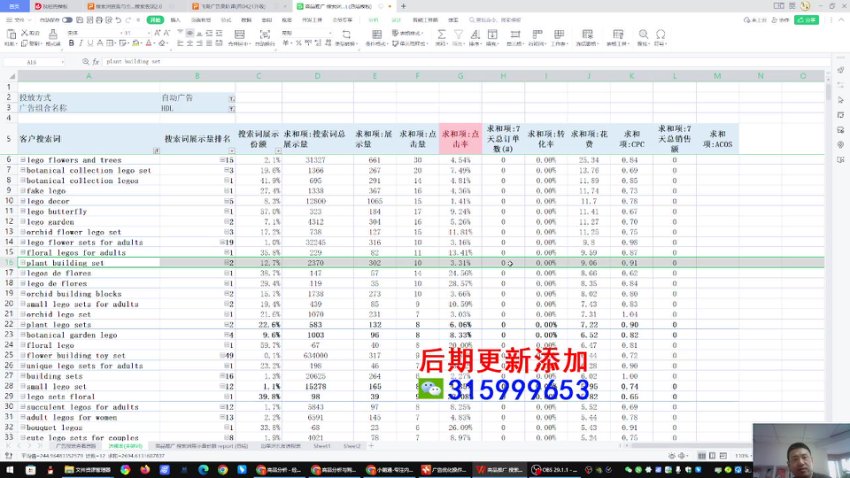850x478 pixels.
Task: Click the Name Box showing cell reference
Action: click(x=40, y=61)
